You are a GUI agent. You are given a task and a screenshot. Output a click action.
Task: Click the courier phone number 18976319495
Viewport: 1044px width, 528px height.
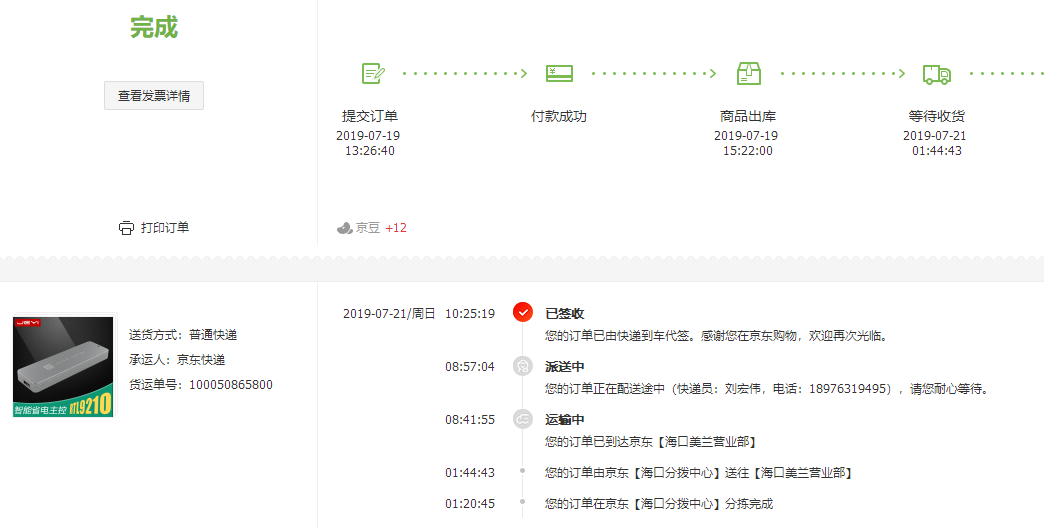[x=848, y=389]
